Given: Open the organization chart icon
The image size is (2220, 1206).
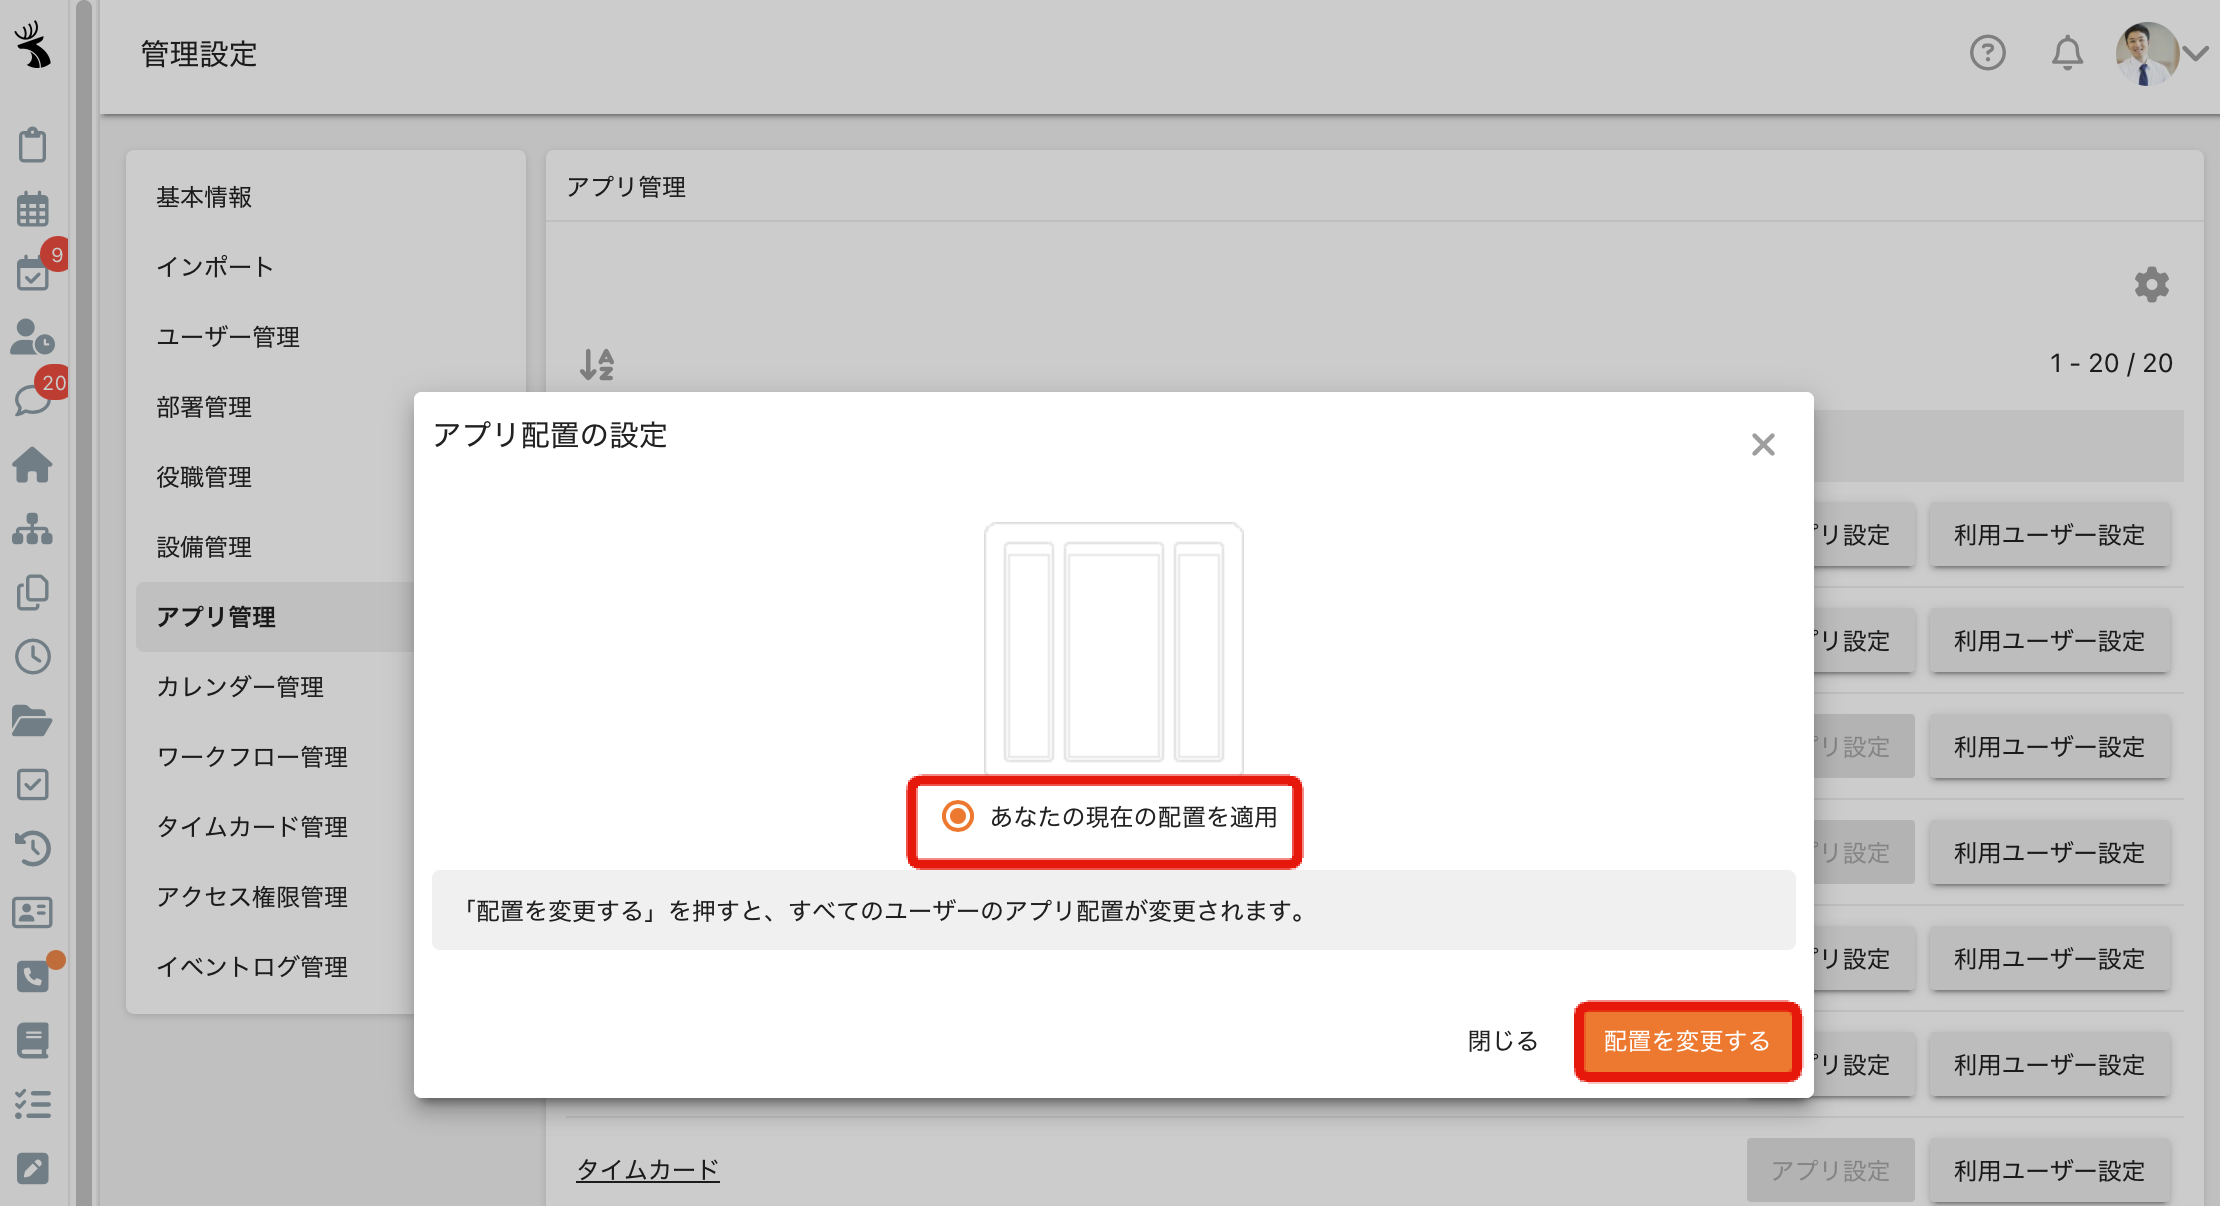Looking at the screenshot, I should (34, 530).
